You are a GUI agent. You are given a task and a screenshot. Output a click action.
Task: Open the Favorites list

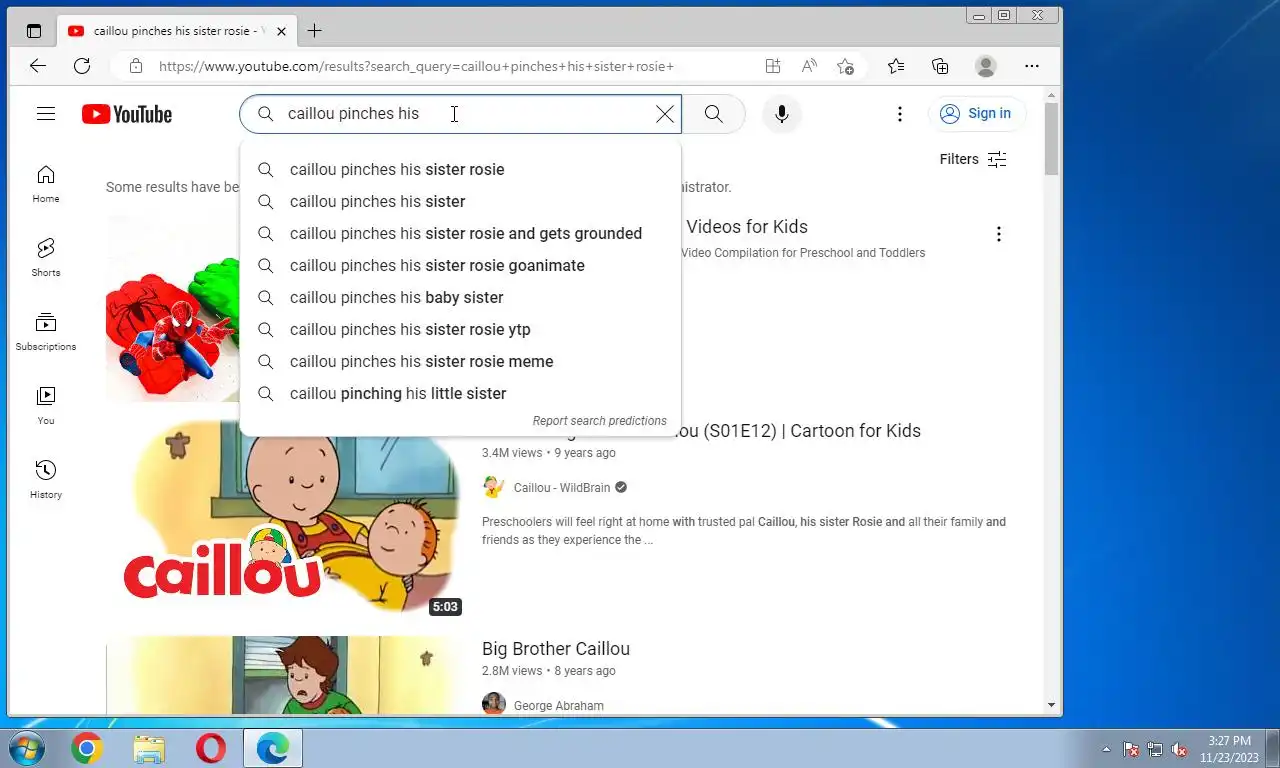(x=896, y=66)
